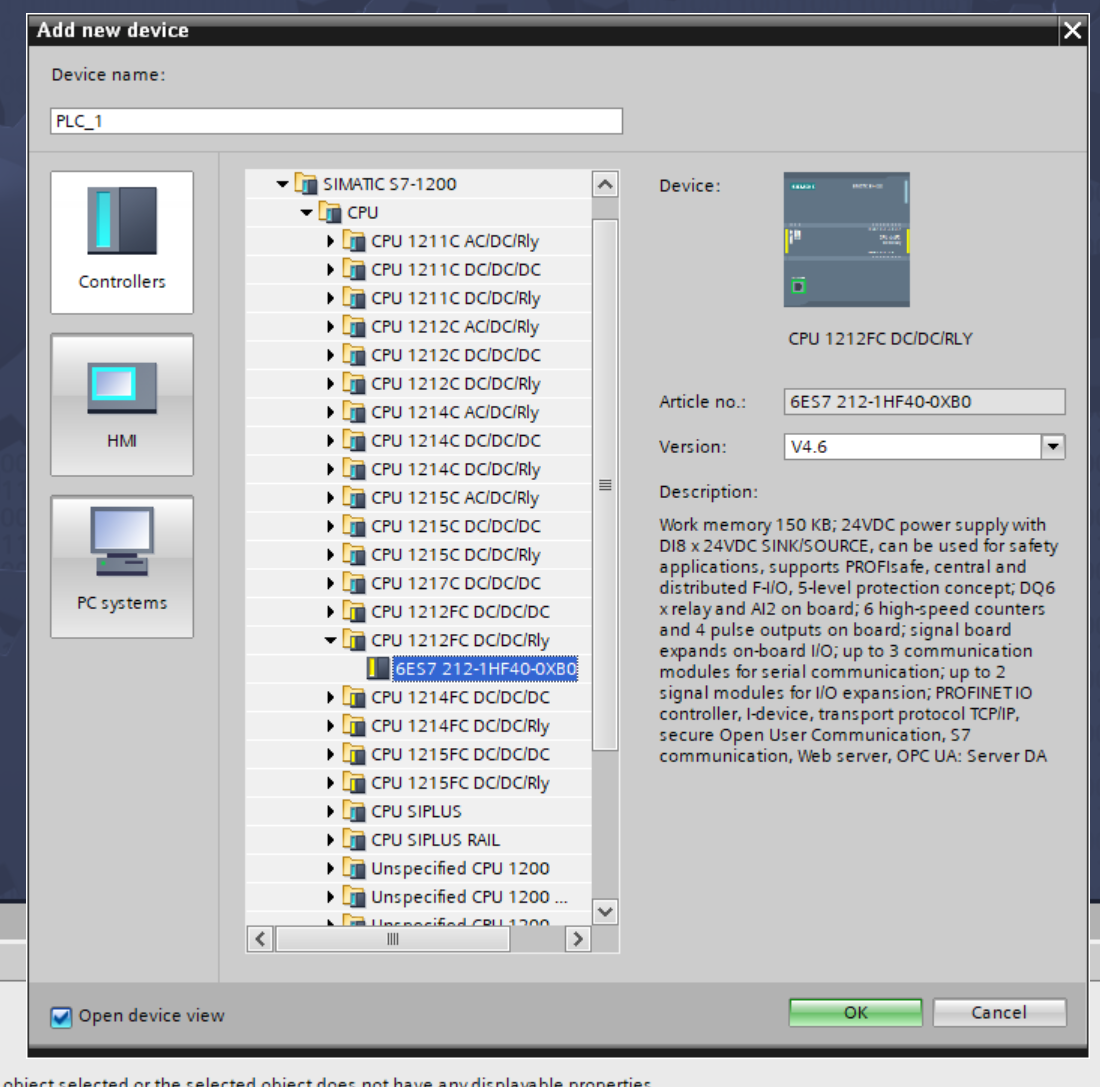
Task: Collapse the SIMATIC S7-1200 tree node
Action: tap(282, 184)
